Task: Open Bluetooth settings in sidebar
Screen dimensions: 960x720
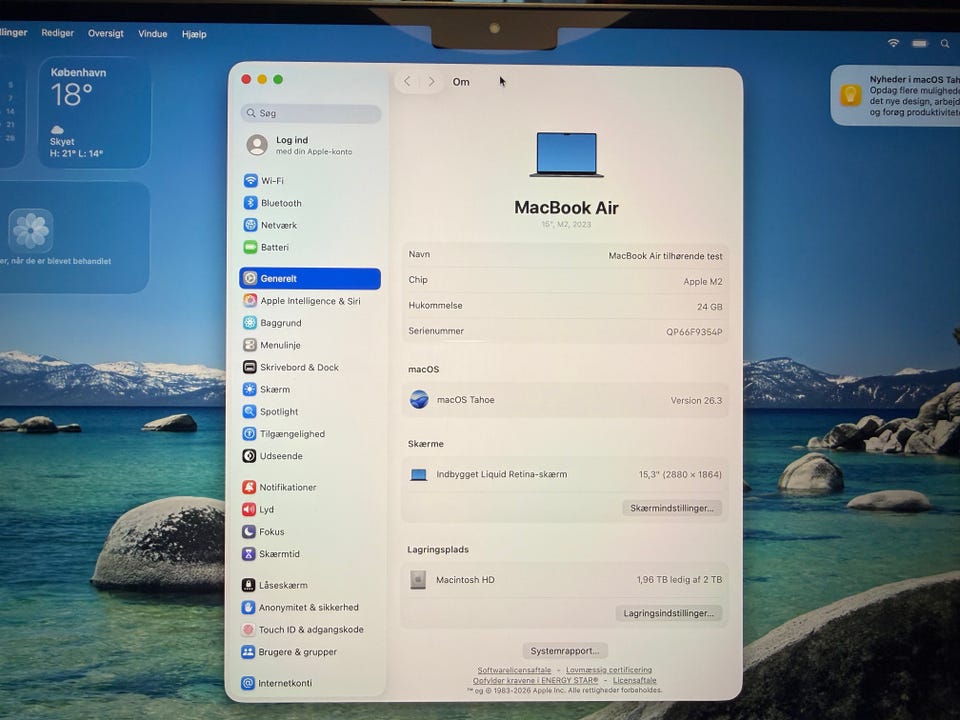Action: click(272, 203)
